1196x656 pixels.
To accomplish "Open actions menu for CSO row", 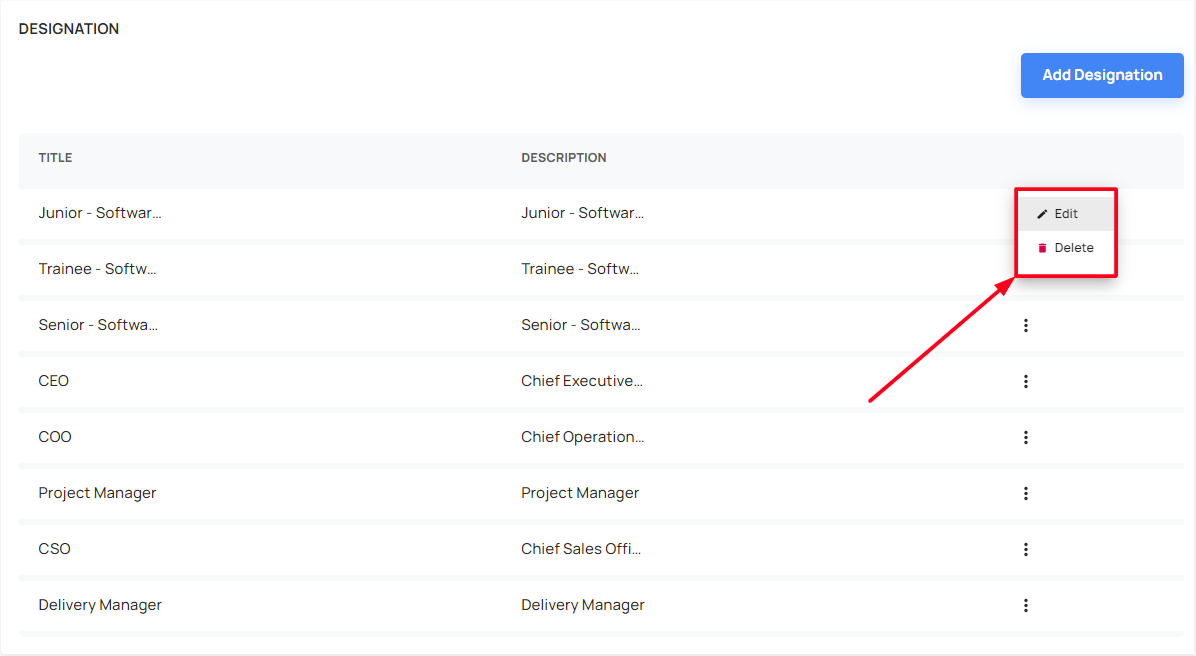I will pyautogui.click(x=1026, y=549).
